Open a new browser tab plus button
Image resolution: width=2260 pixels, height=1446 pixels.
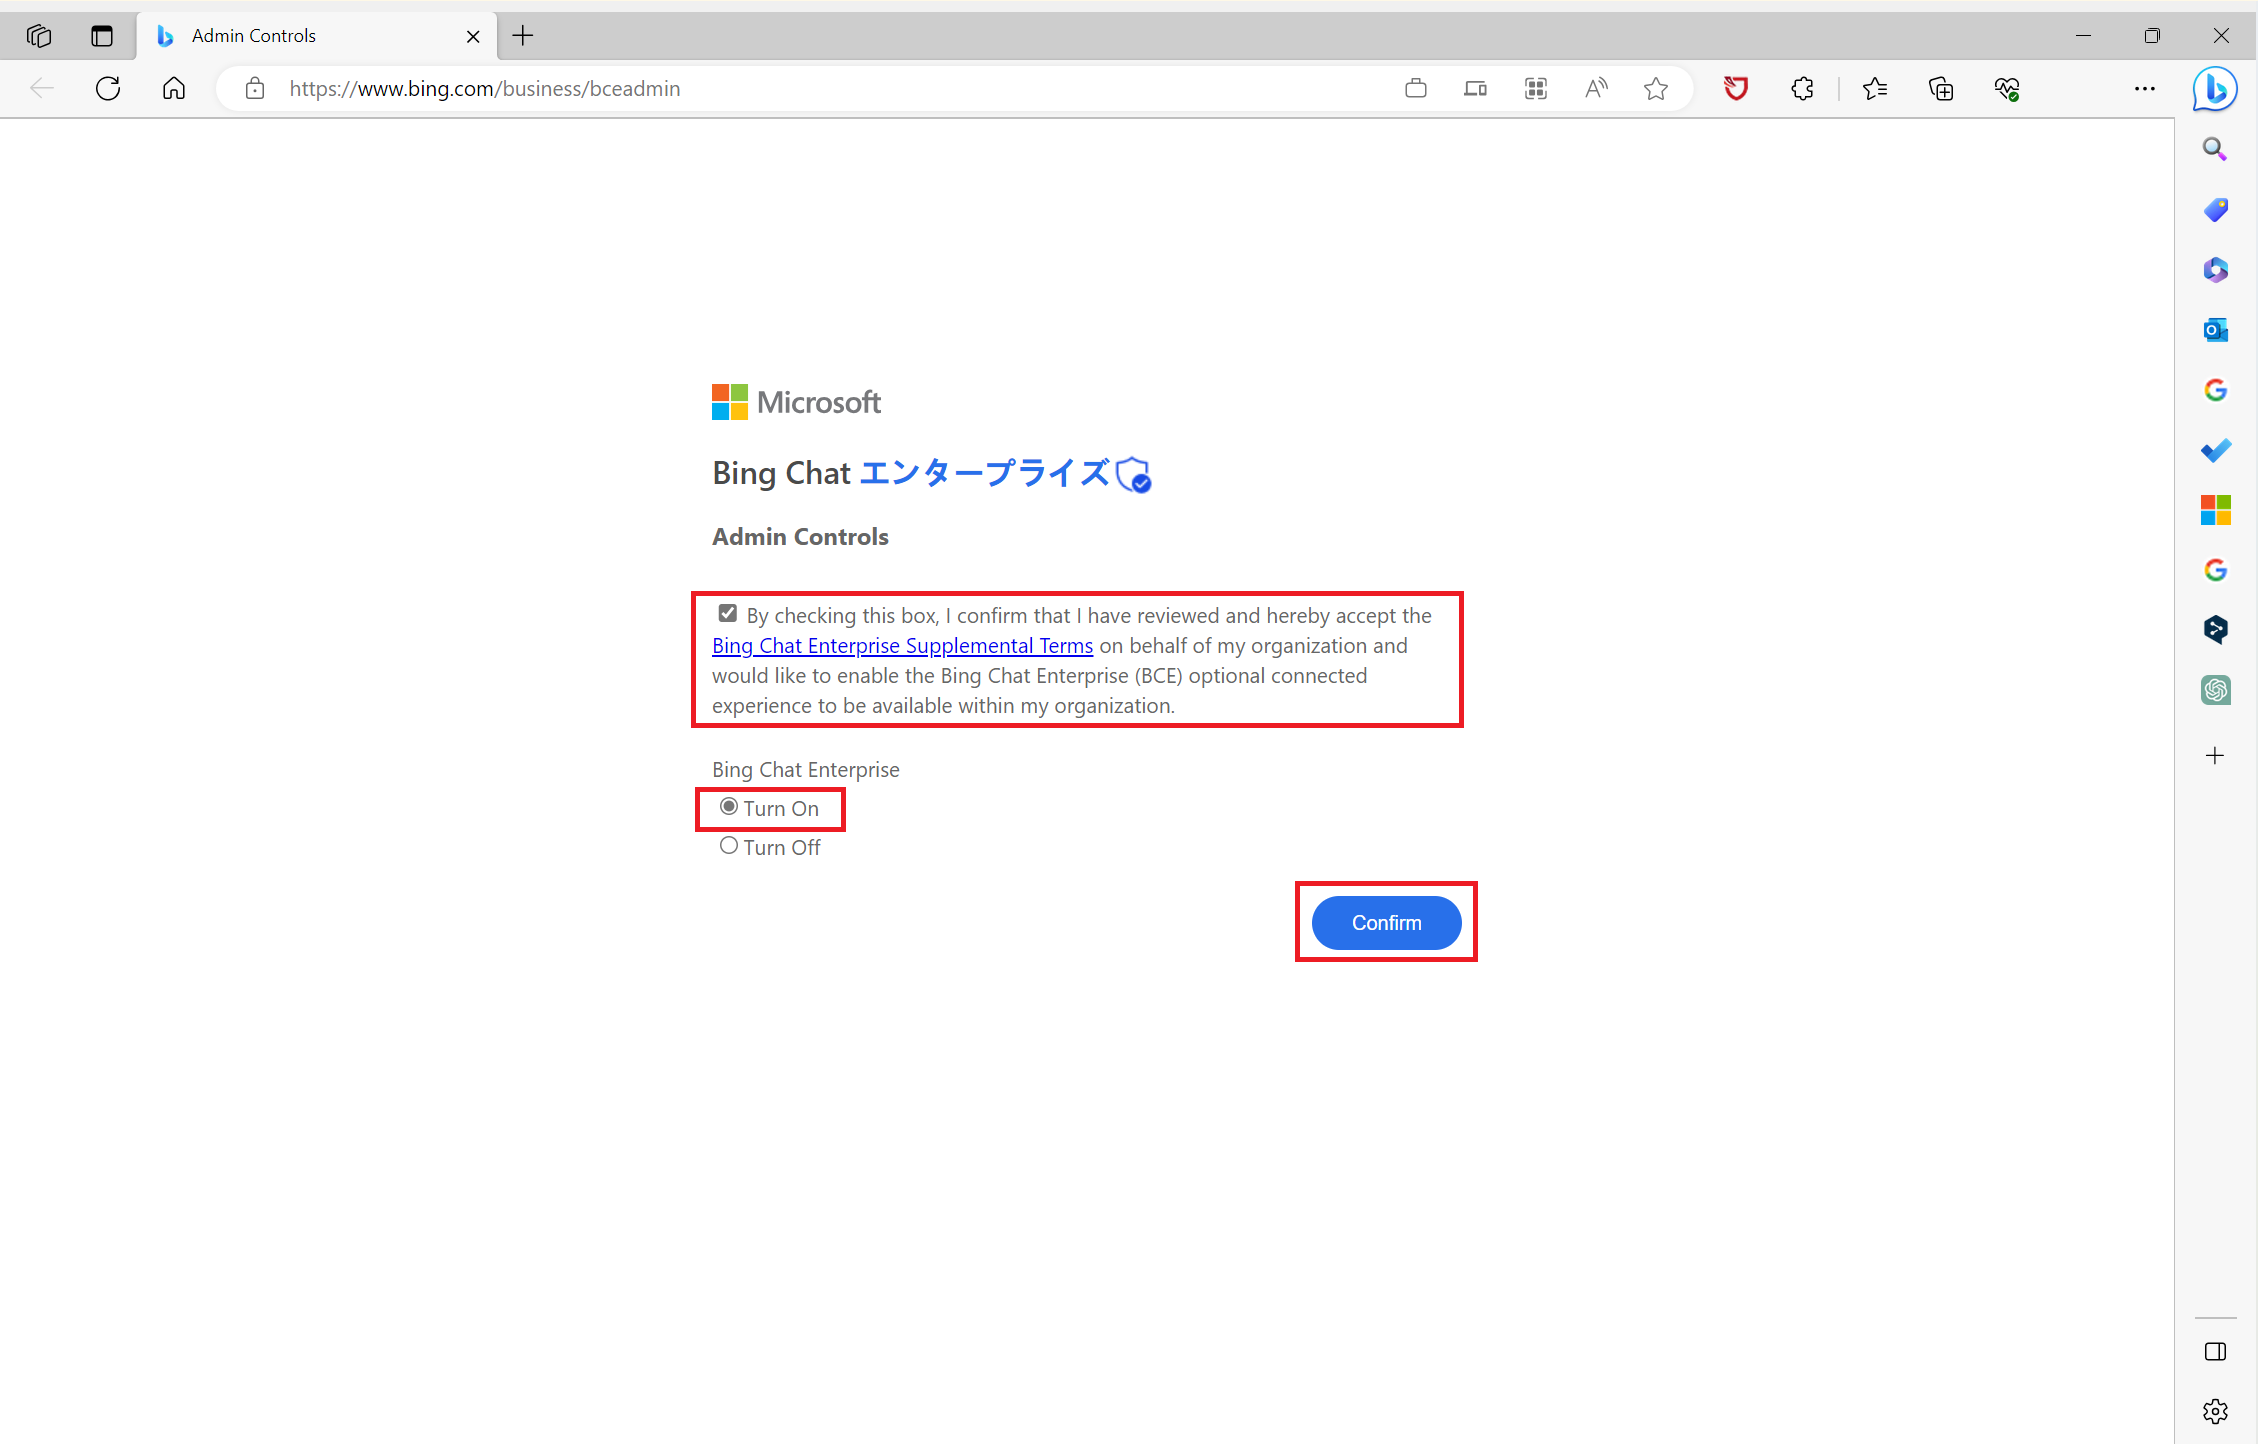click(x=523, y=36)
